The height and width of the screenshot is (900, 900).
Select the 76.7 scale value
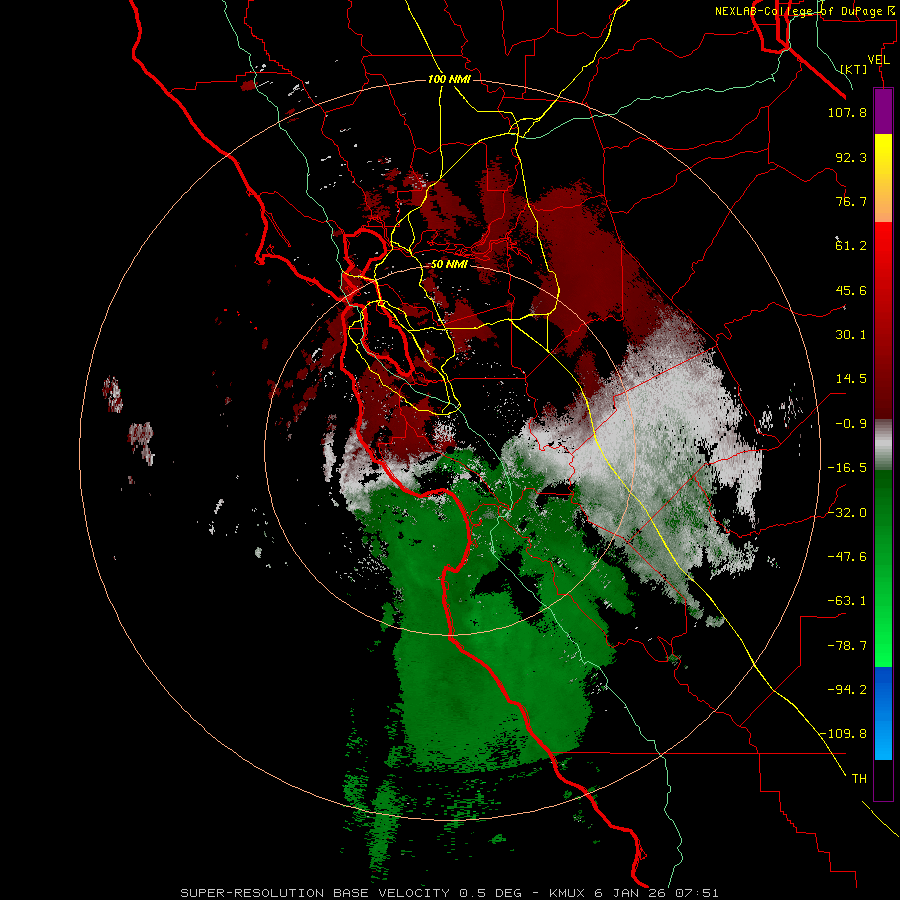click(851, 201)
